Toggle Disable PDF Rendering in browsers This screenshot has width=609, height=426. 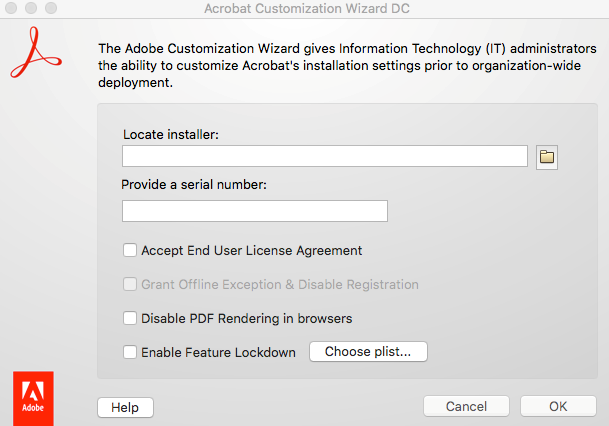tap(130, 319)
